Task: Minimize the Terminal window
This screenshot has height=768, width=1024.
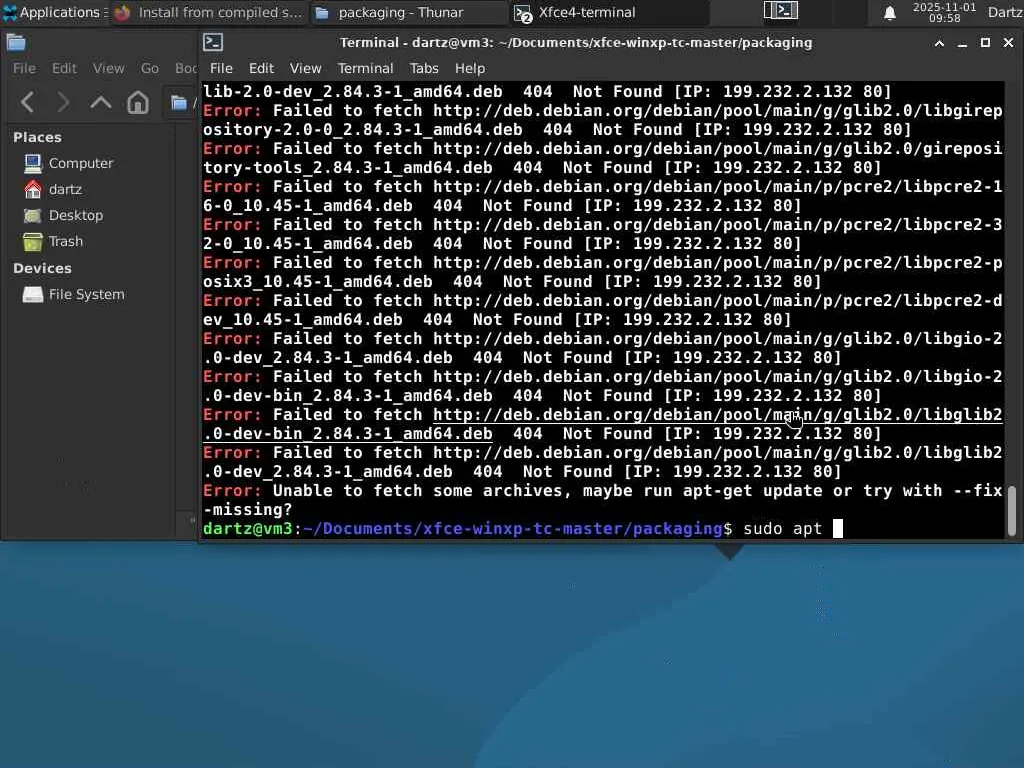Action: click(x=962, y=43)
